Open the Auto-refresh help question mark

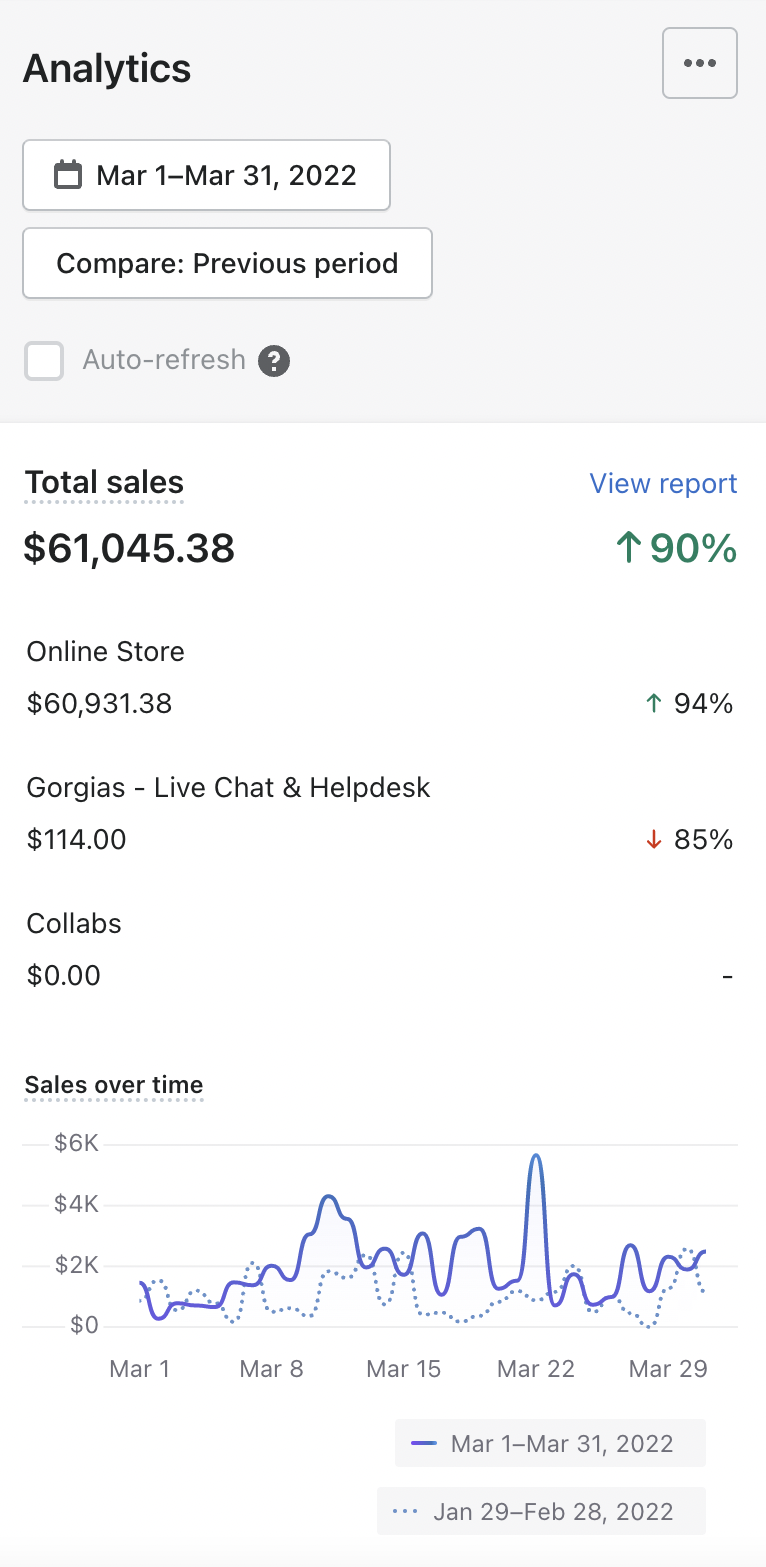274,360
